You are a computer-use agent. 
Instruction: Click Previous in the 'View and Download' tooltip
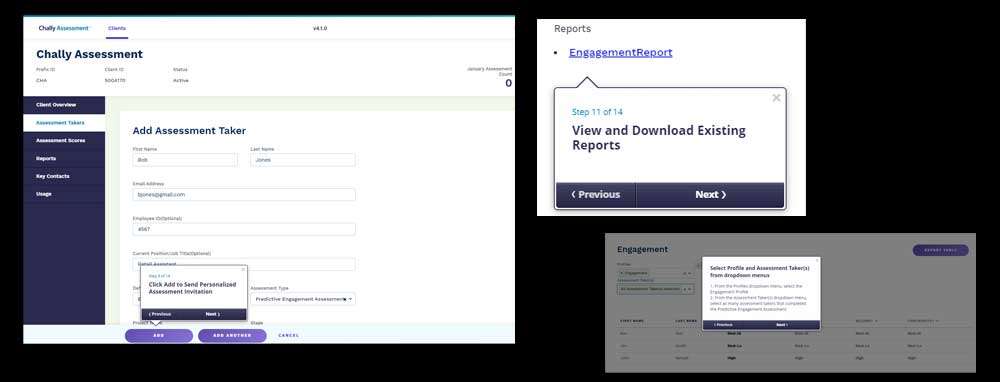click(596, 195)
